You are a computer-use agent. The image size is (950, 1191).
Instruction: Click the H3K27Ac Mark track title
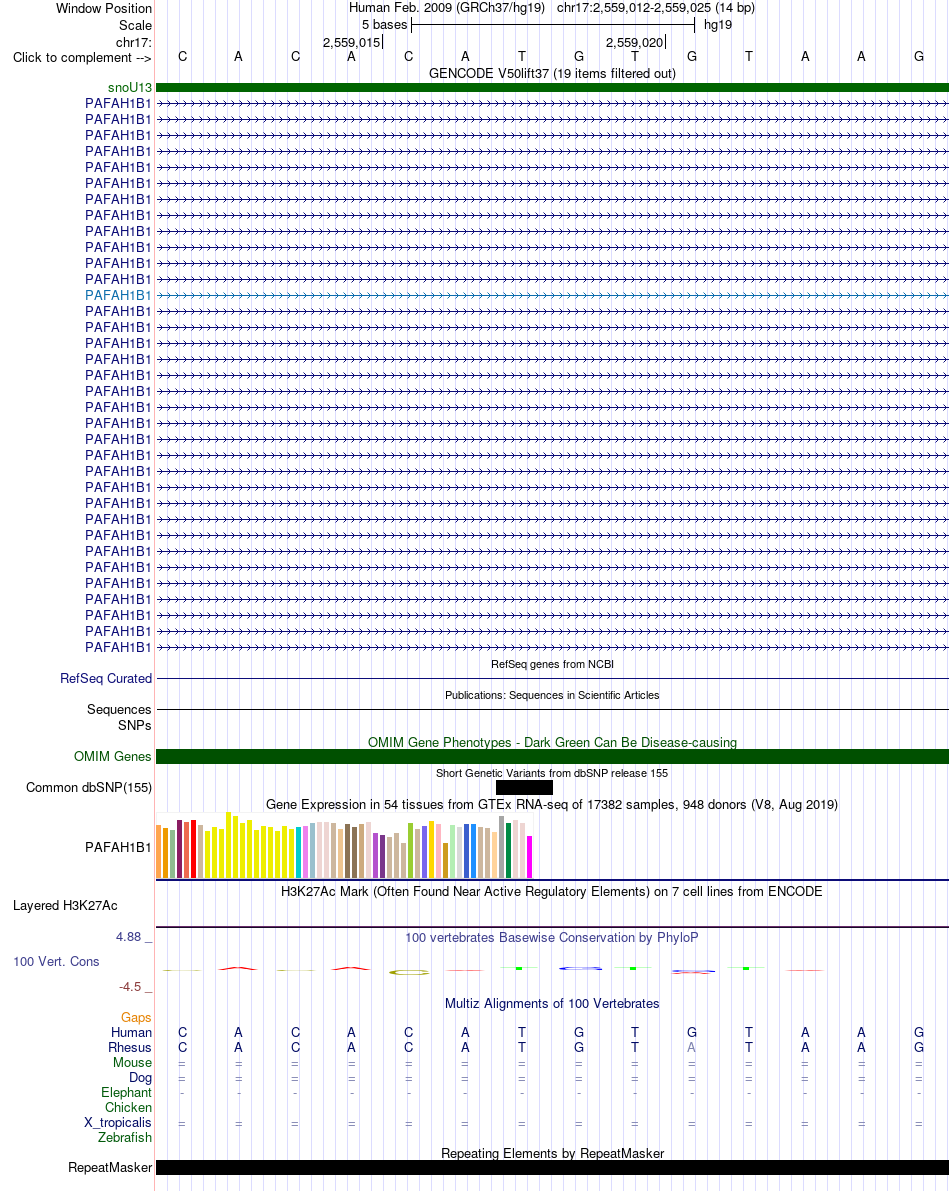[552, 891]
